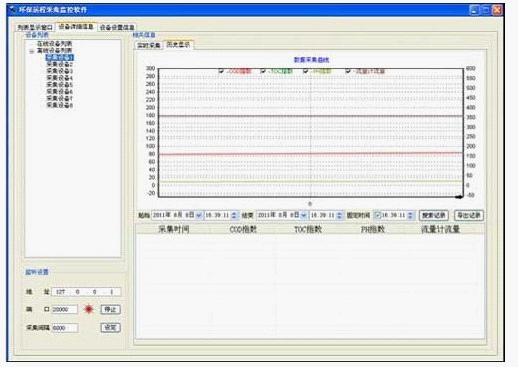
Task: Click the end time spinner
Action: click(340, 215)
